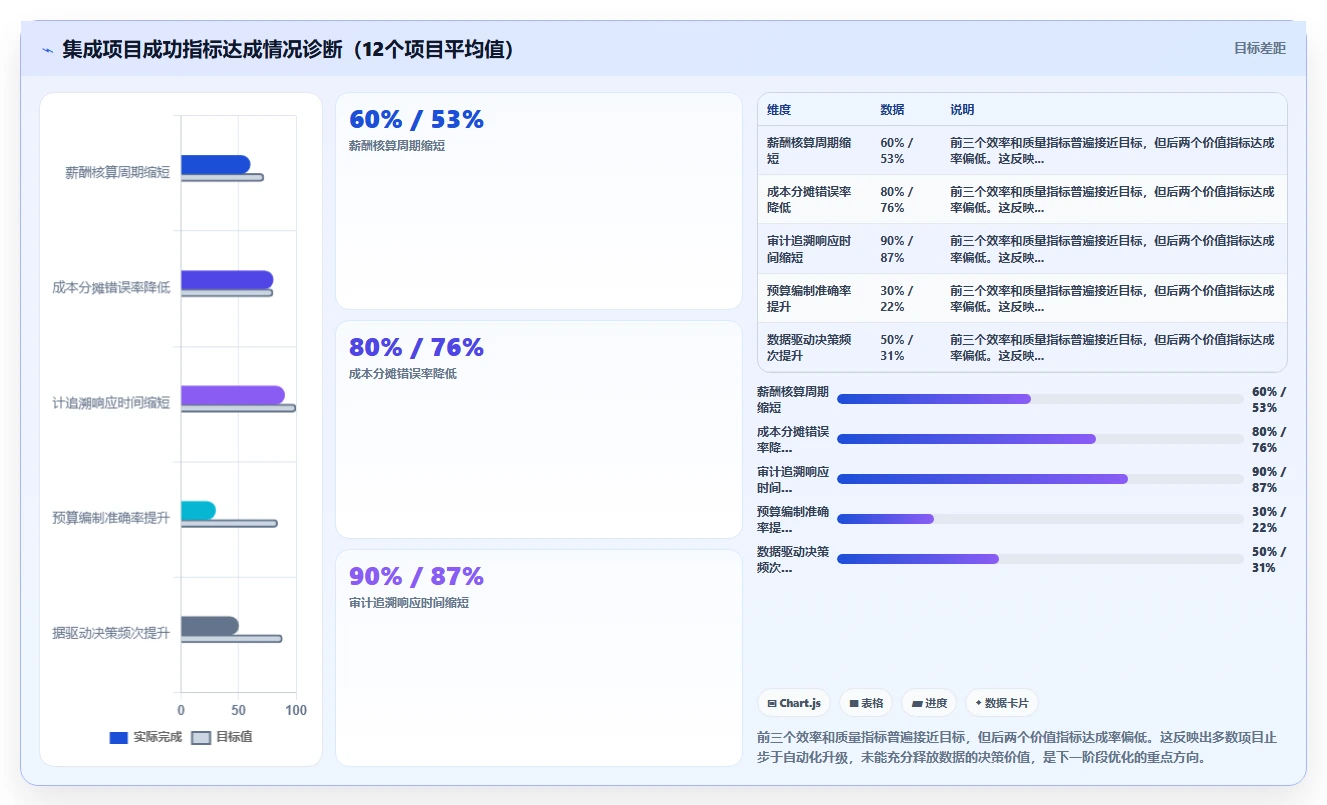The width and height of the screenshot is (1327, 805).
Task: Click the 90% / 87% card value
Action: click(x=416, y=577)
